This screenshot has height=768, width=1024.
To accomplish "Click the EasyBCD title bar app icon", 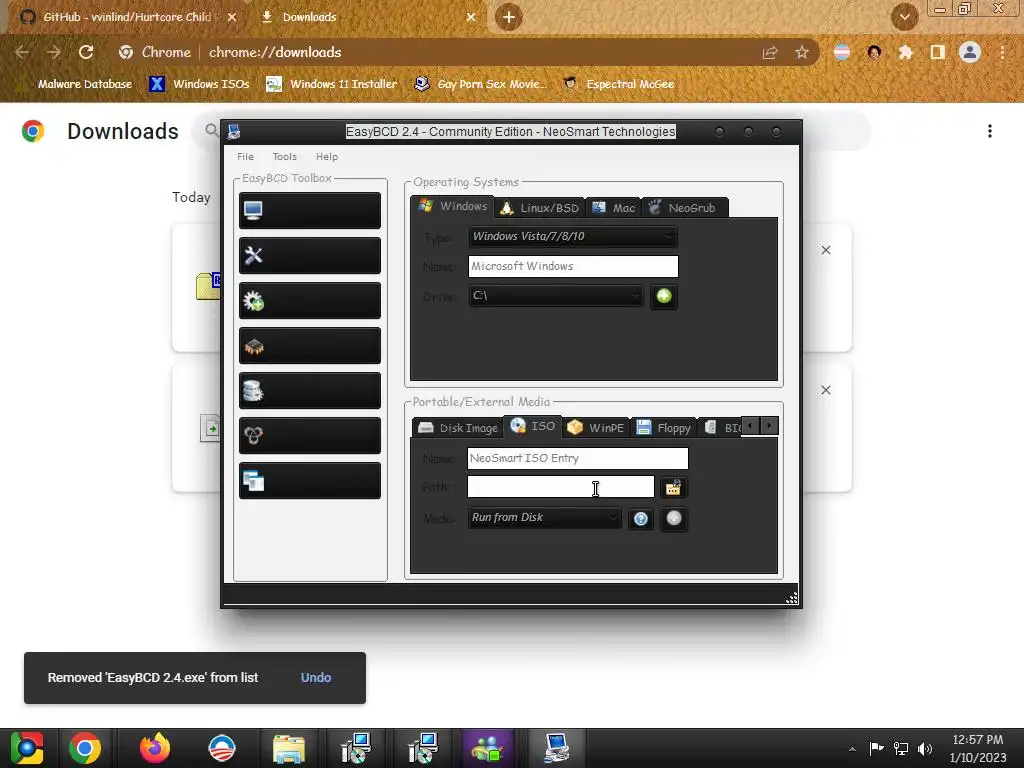I will pos(234,131).
